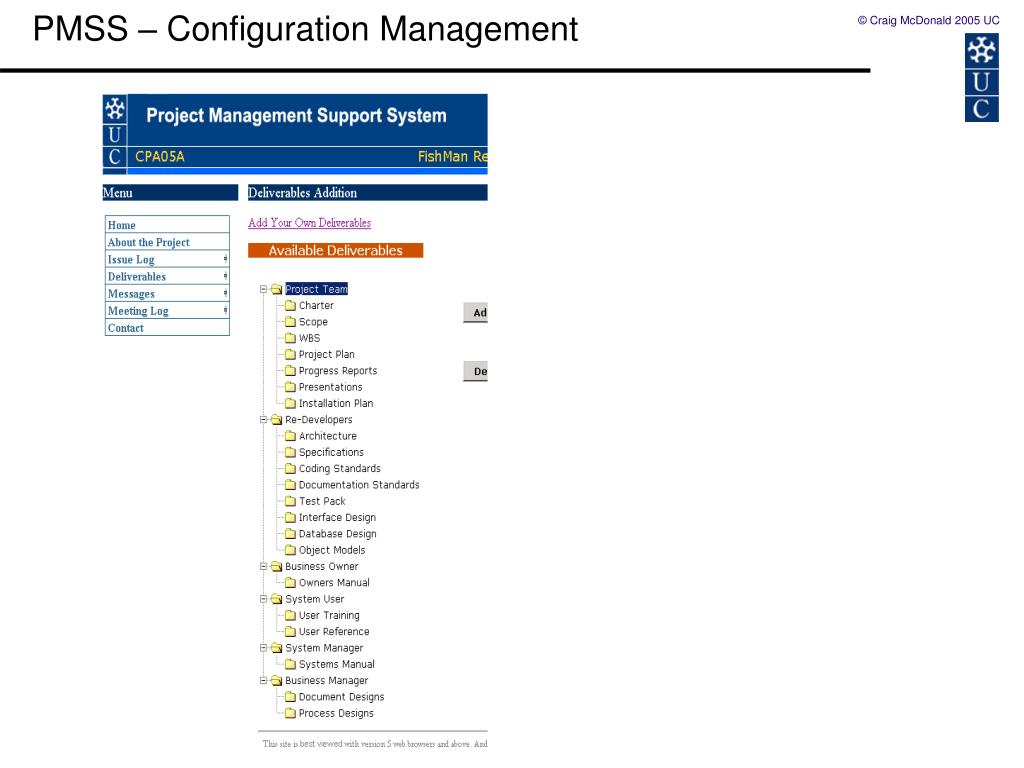Open the Contact menu item
The width and height of the screenshot is (1024, 768).
[167, 328]
